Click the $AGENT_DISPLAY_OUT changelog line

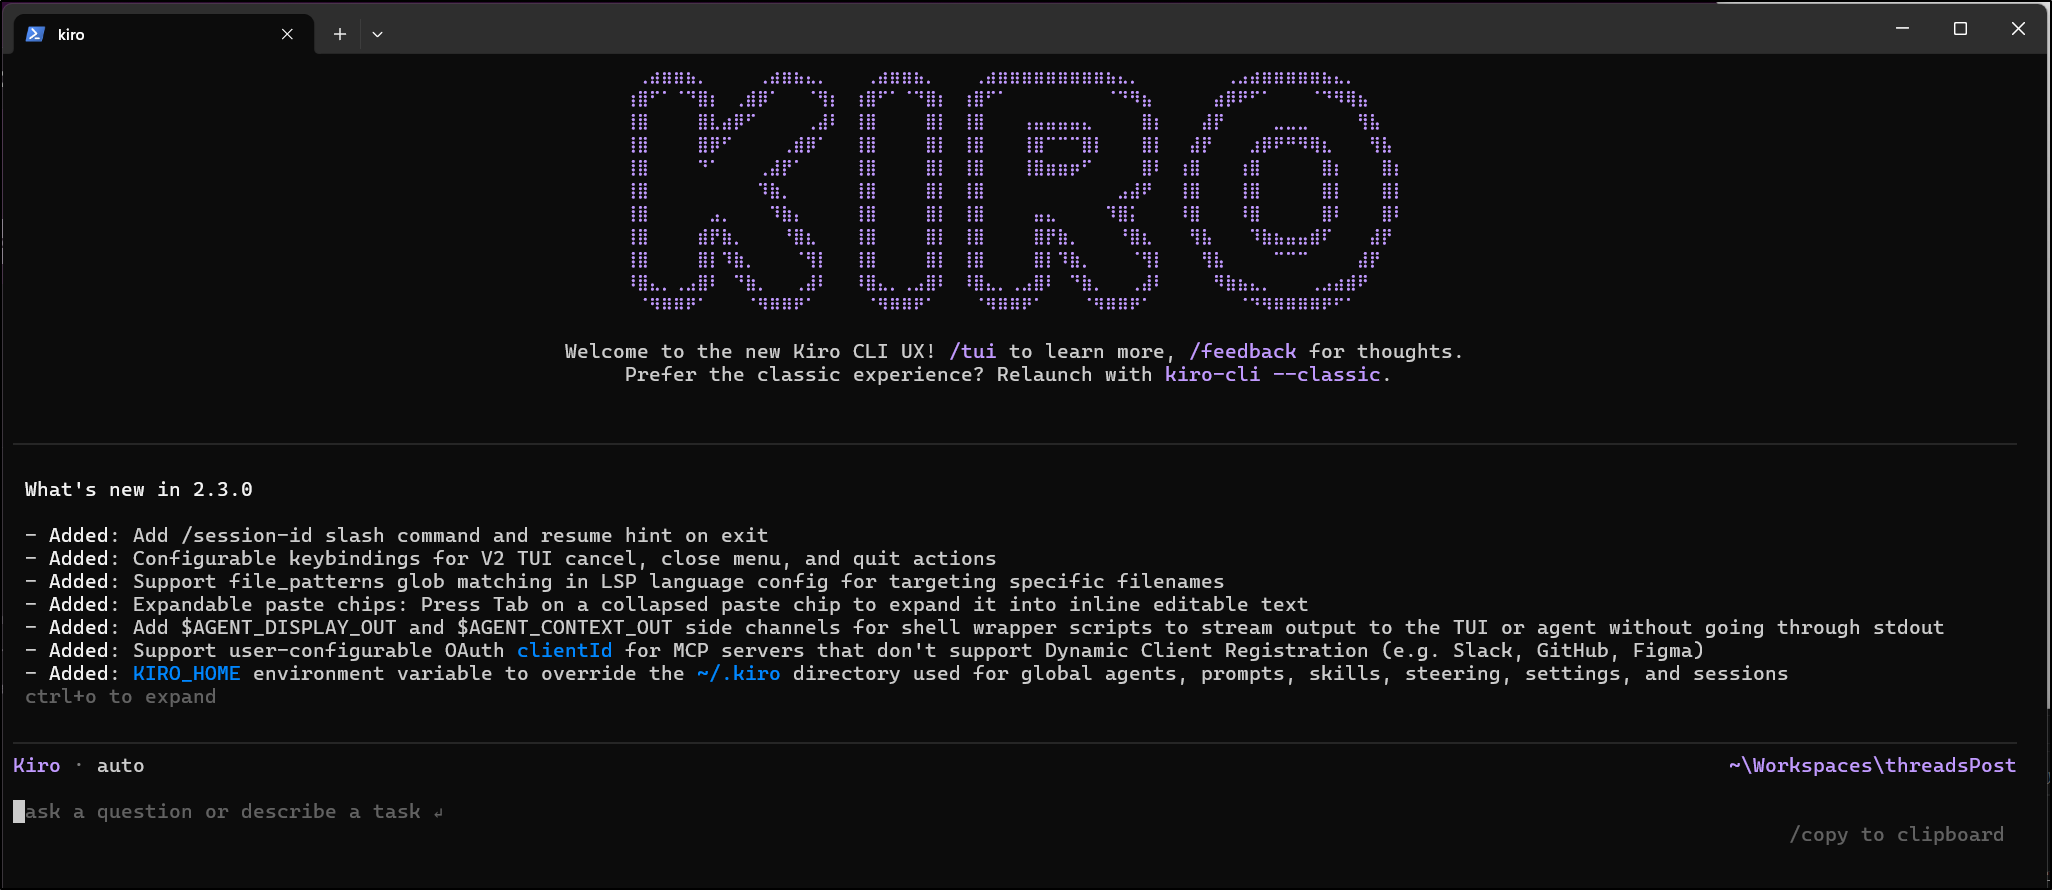coord(985,627)
